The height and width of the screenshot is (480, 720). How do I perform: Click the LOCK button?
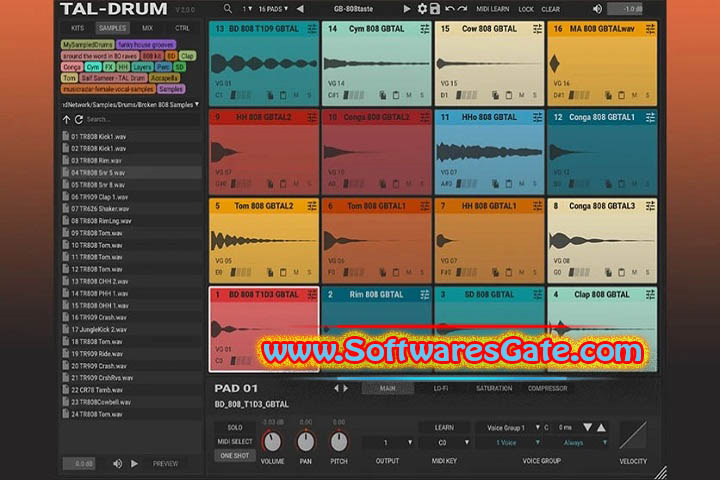pos(526,9)
